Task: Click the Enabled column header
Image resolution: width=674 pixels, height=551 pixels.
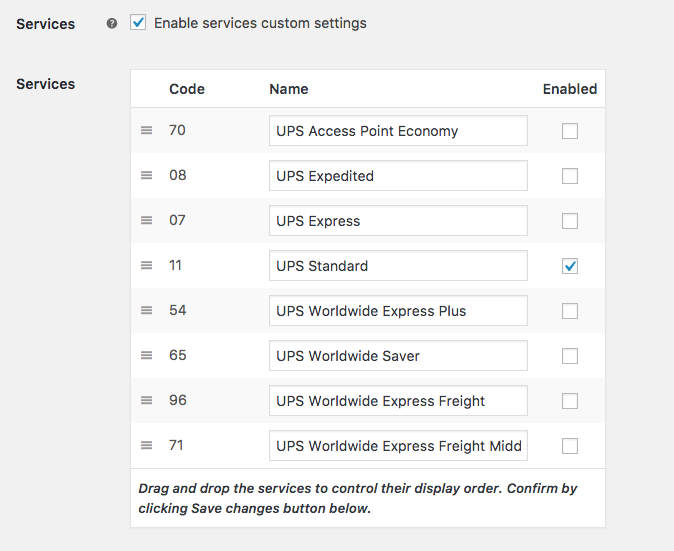Action: (570, 89)
